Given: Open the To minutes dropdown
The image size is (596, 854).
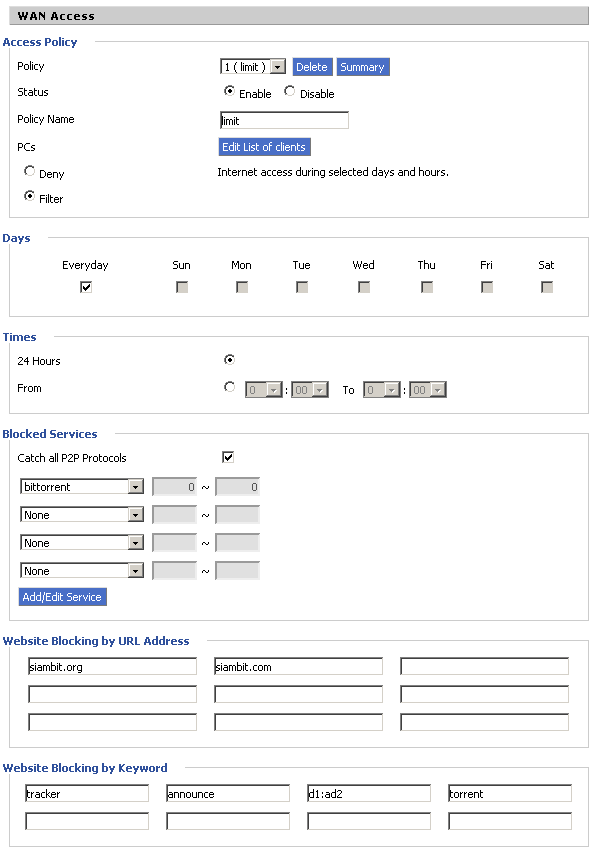Looking at the screenshot, I should [428, 390].
